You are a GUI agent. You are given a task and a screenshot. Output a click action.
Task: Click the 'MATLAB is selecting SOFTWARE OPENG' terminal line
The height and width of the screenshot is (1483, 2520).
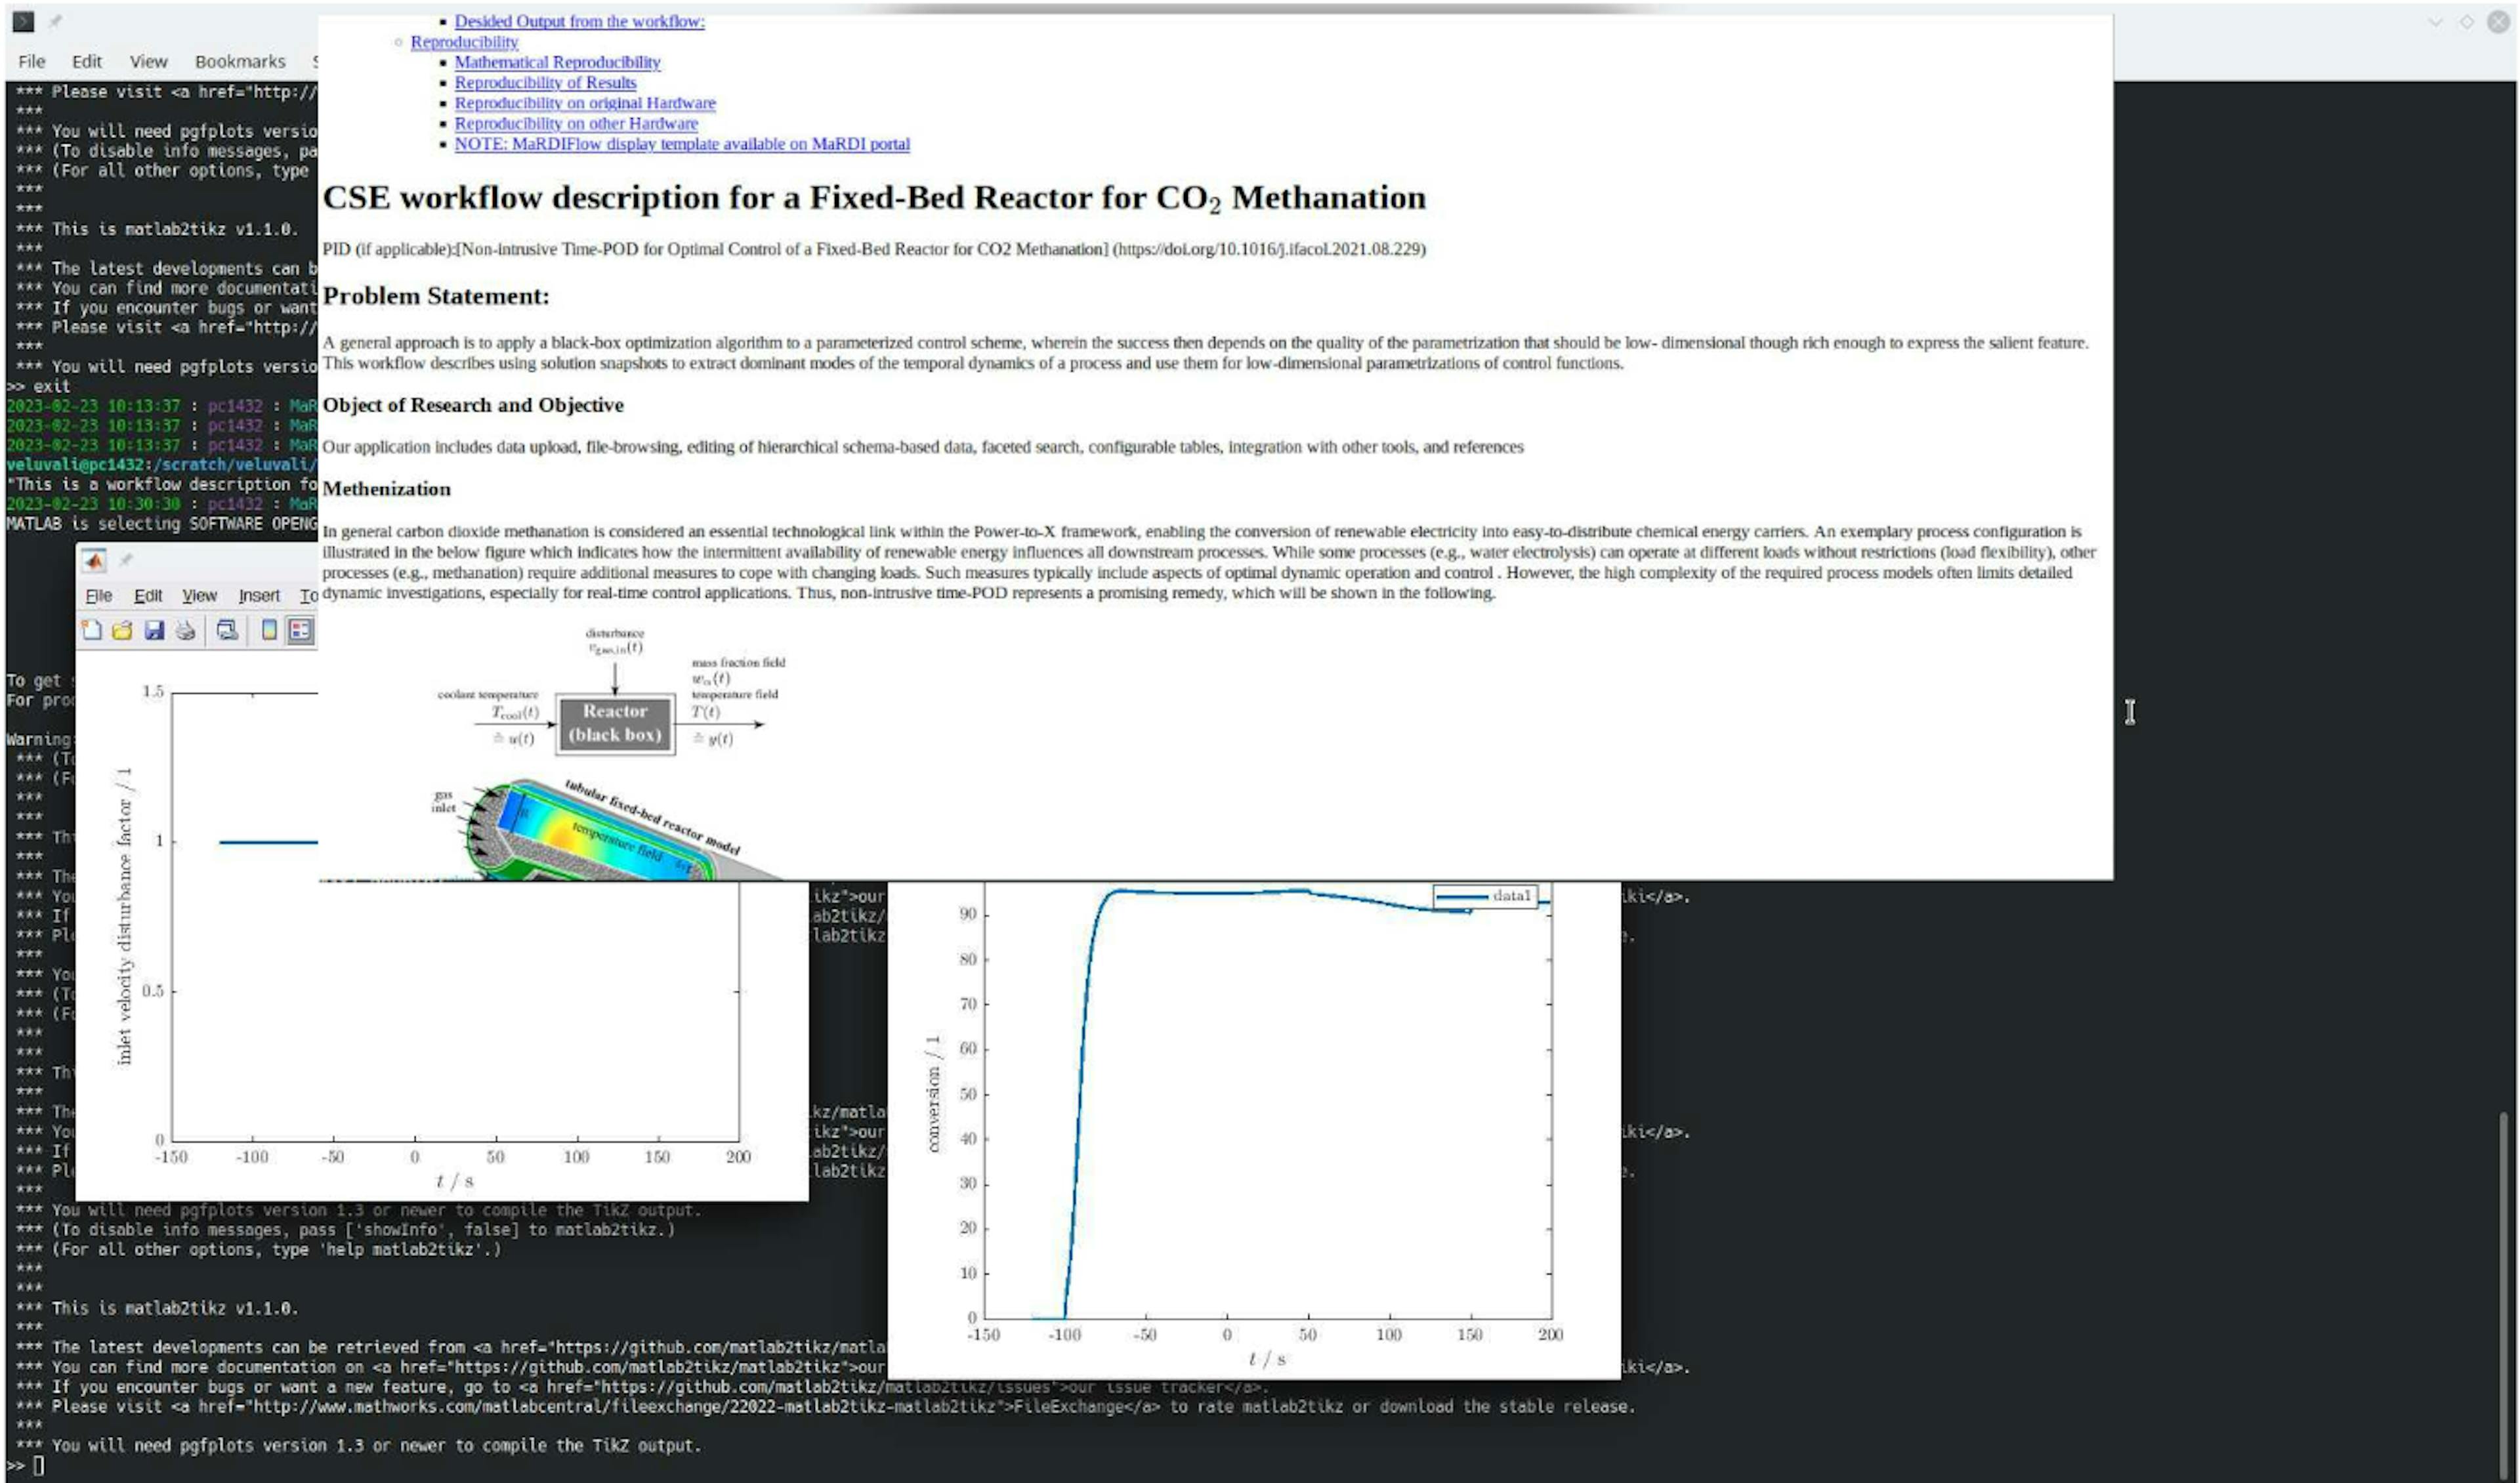[162, 524]
